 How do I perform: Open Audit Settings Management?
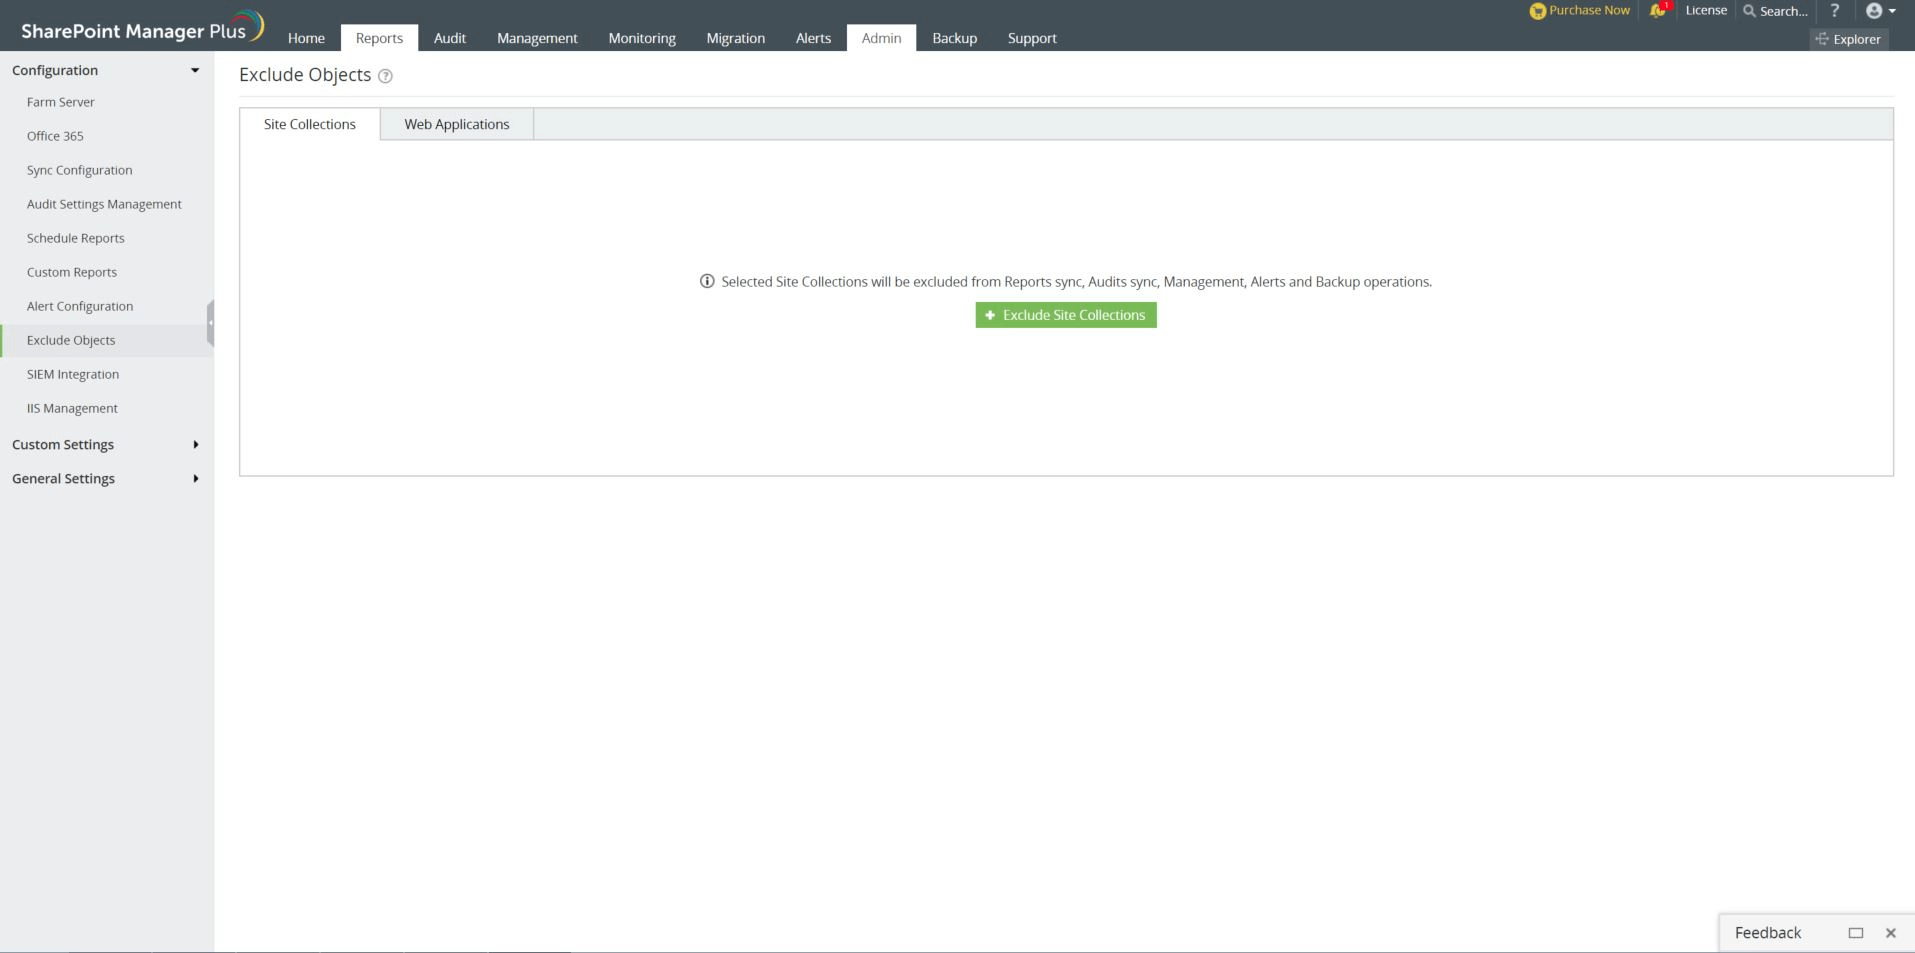click(104, 204)
